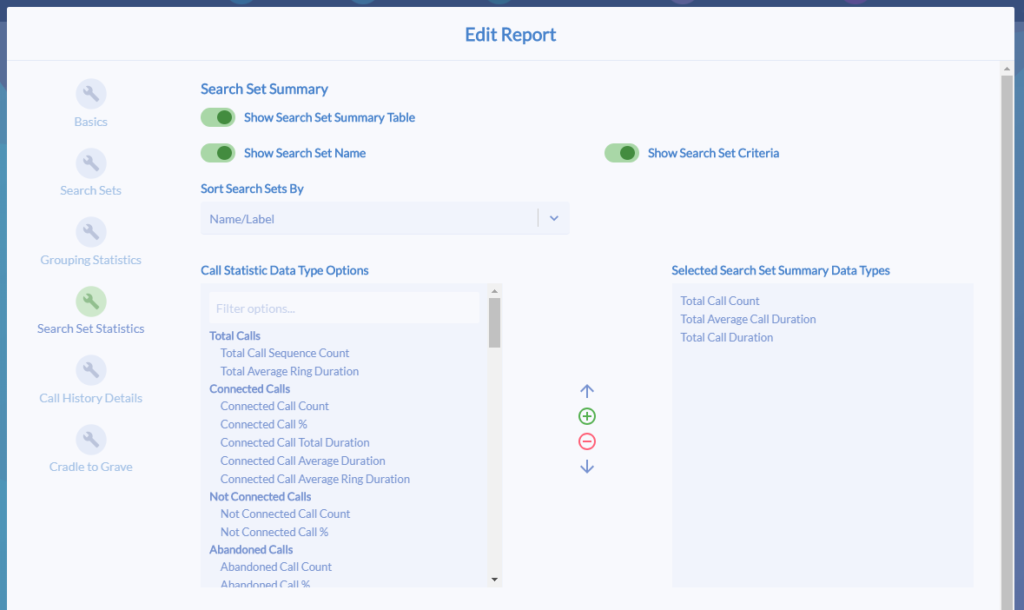This screenshot has height=610, width=1024.
Task: Click the Not Connected Calls group header
Action: [260, 496]
